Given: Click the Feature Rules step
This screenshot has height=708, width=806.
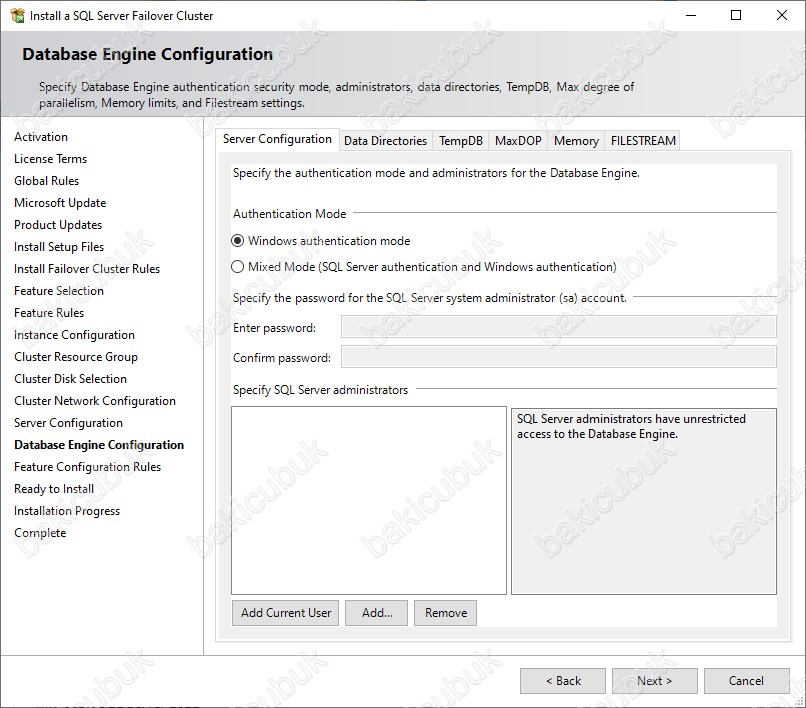Looking at the screenshot, I should (49, 313).
